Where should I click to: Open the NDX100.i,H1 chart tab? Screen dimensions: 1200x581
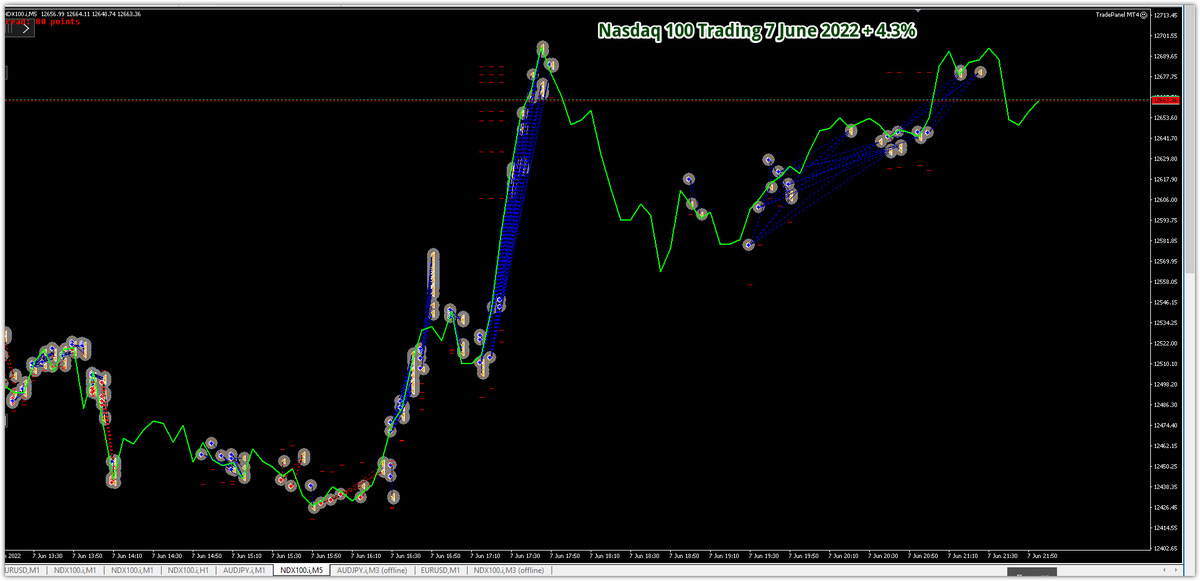(189, 570)
